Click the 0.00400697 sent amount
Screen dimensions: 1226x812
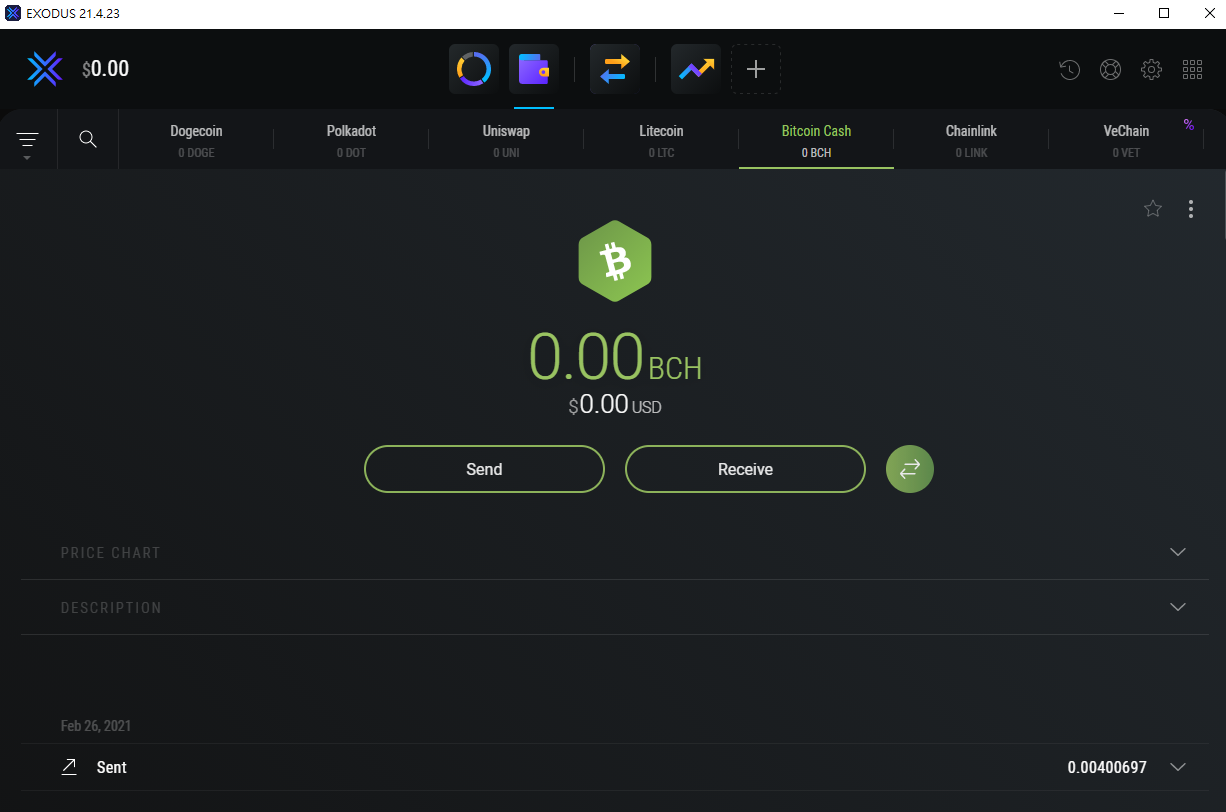(x=1107, y=767)
